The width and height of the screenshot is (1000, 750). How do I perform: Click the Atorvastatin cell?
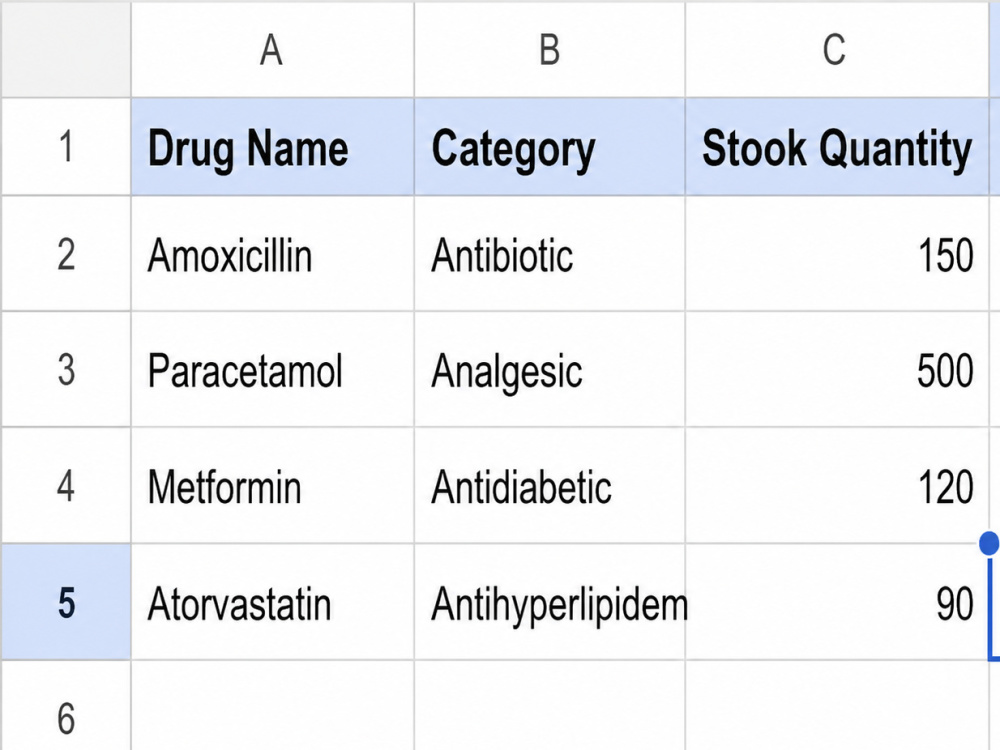[272, 602]
